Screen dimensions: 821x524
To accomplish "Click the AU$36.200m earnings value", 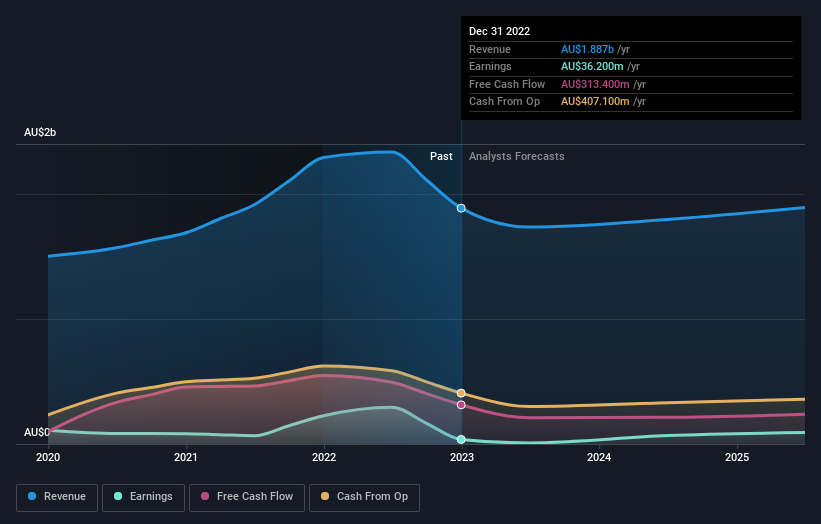I will pyautogui.click(x=592, y=66).
